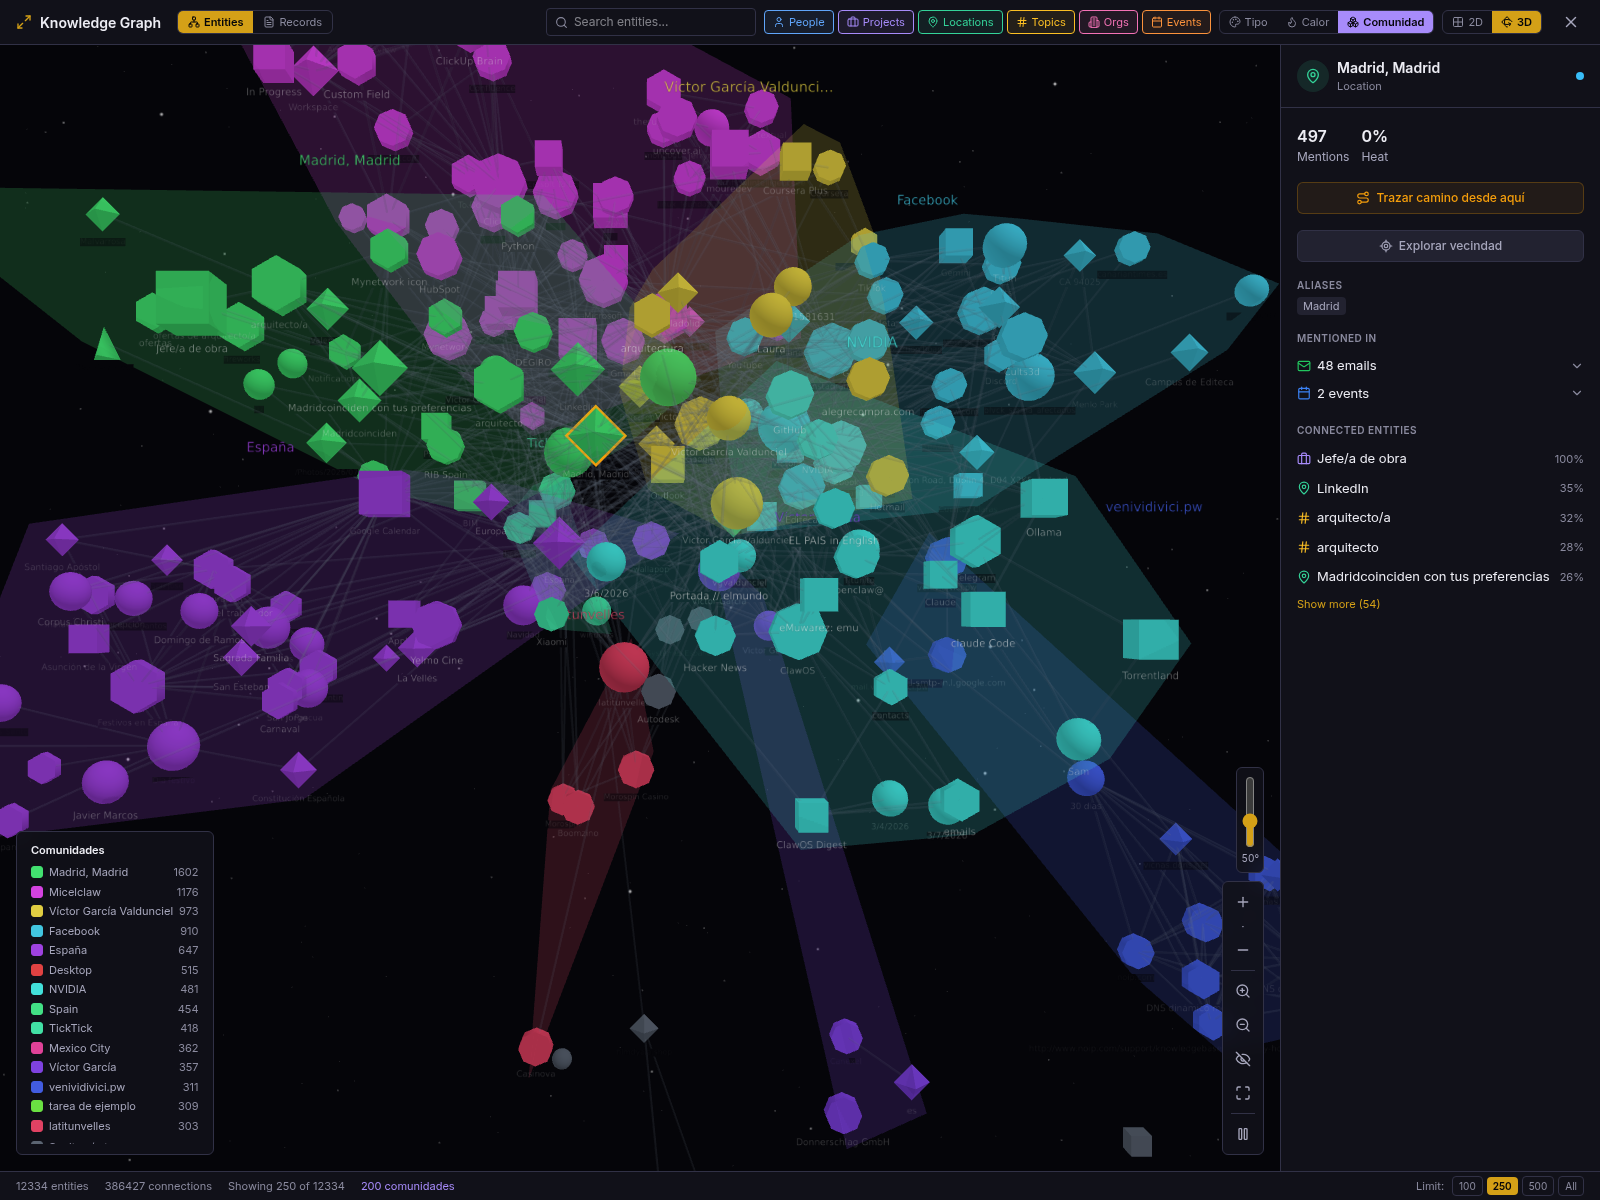Viewport: 1600px width, 1200px height.
Task: Open 200 comunidades link in status bar
Action: (x=407, y=1186)
